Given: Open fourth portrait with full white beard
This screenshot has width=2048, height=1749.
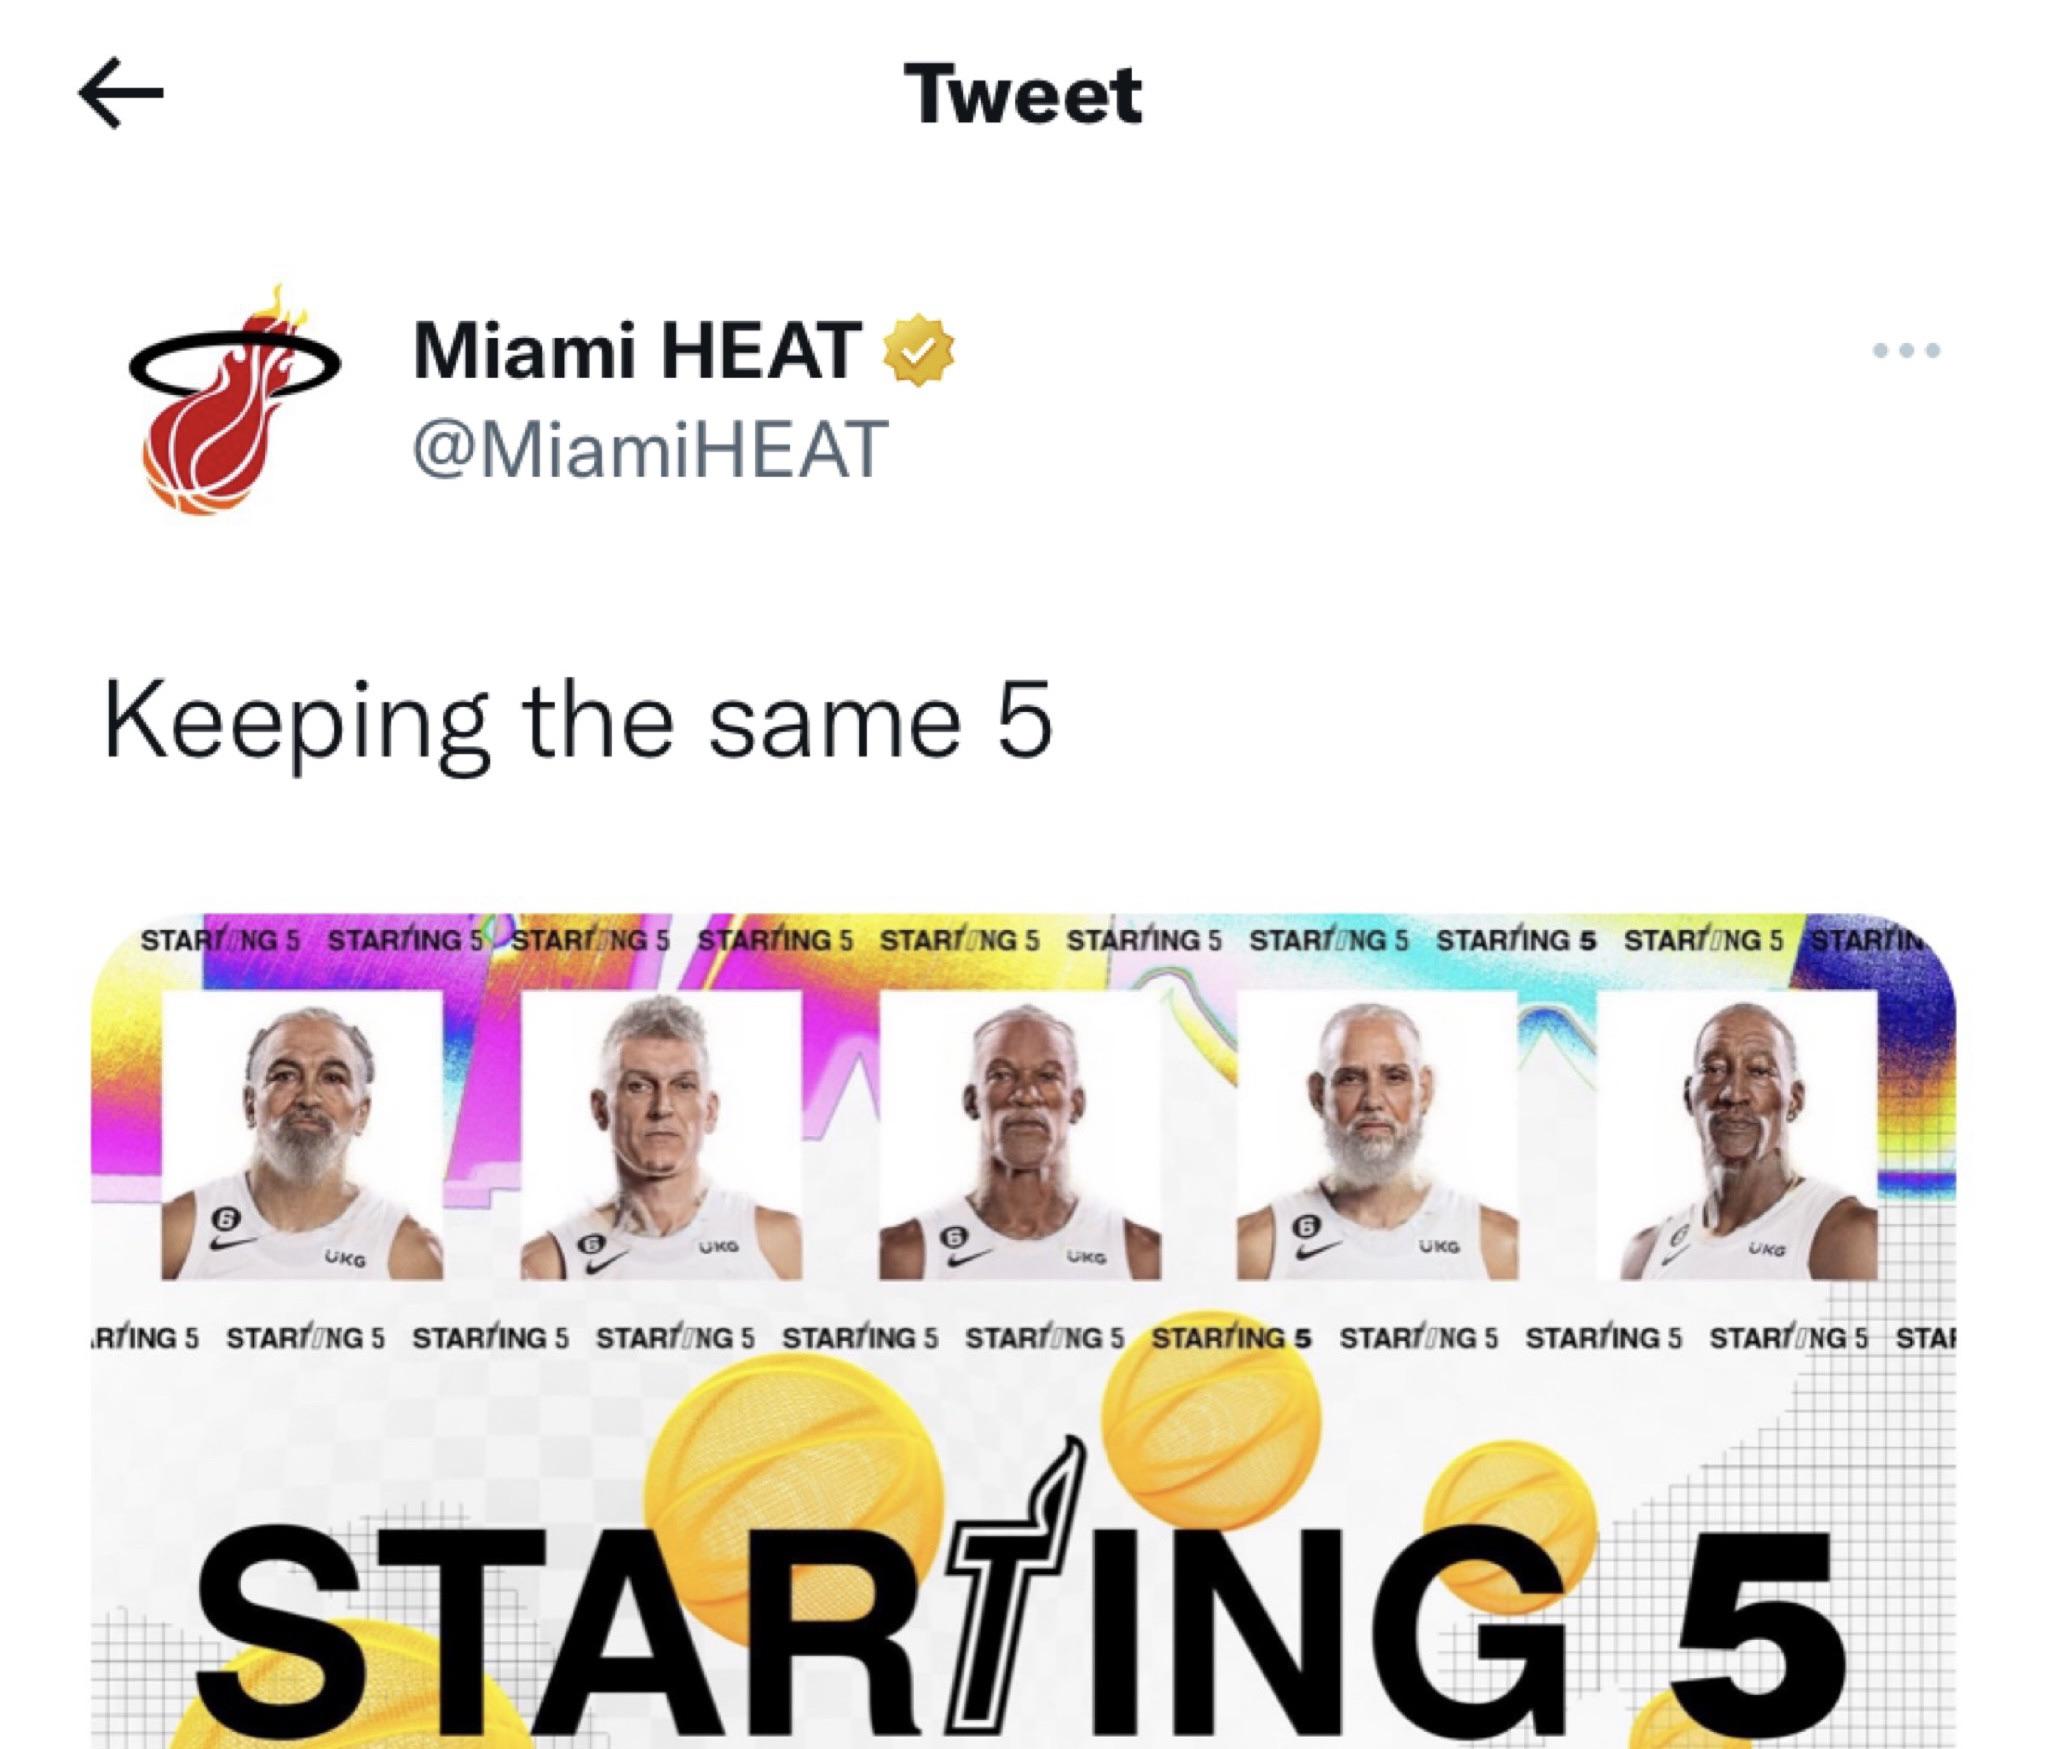Looking at the screenshot, I should (x=1378, y=1134).
